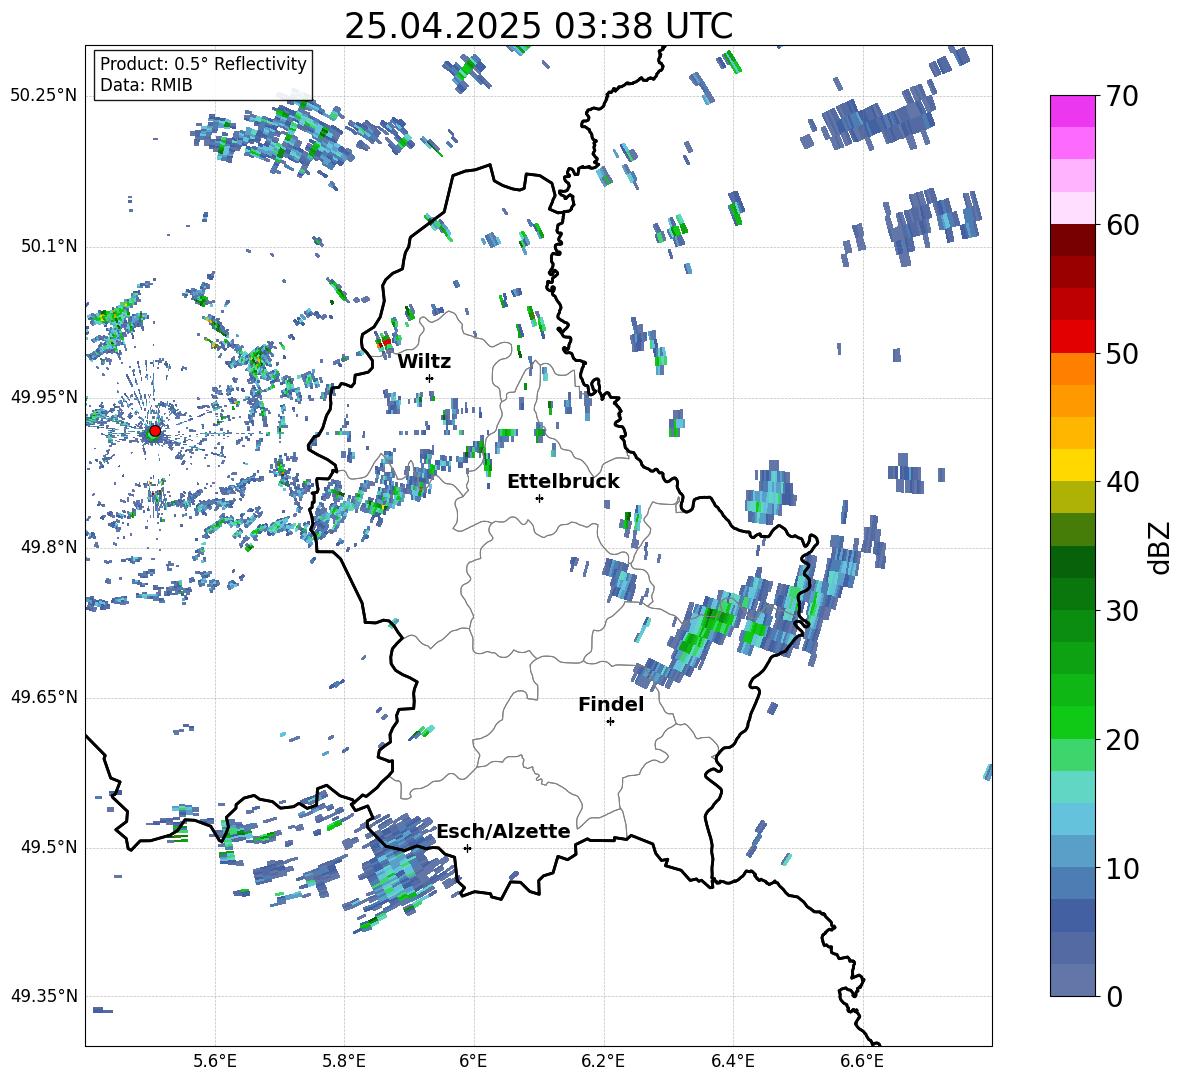Click the Ettelbruck station cross marker
Image resolution: width=1184 pixels, height=1081 pixels.
[539, 498]
